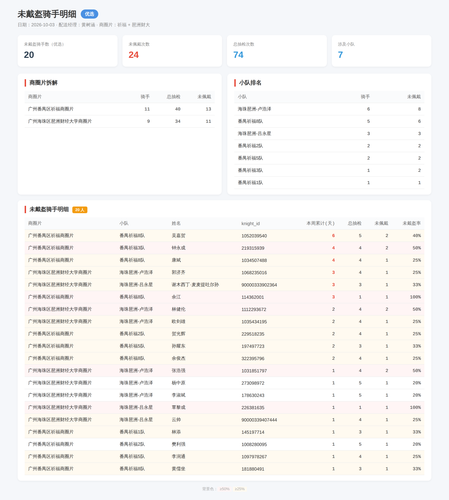Click the red 6 weekly cumulative value
This screenshot has width=449, height=500.
tap(333, 236)
